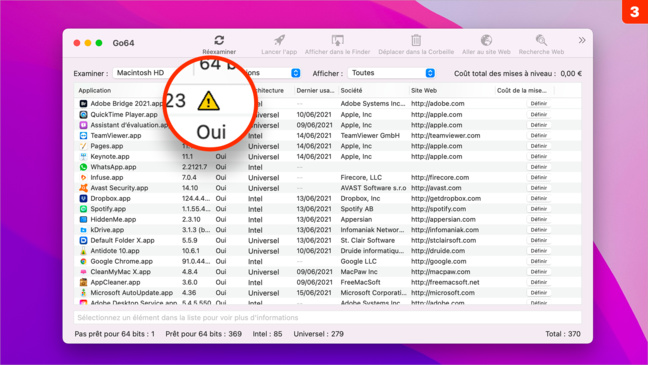Click Définir button for WhatsApp row
648x365 pixels.
(538, 167)
